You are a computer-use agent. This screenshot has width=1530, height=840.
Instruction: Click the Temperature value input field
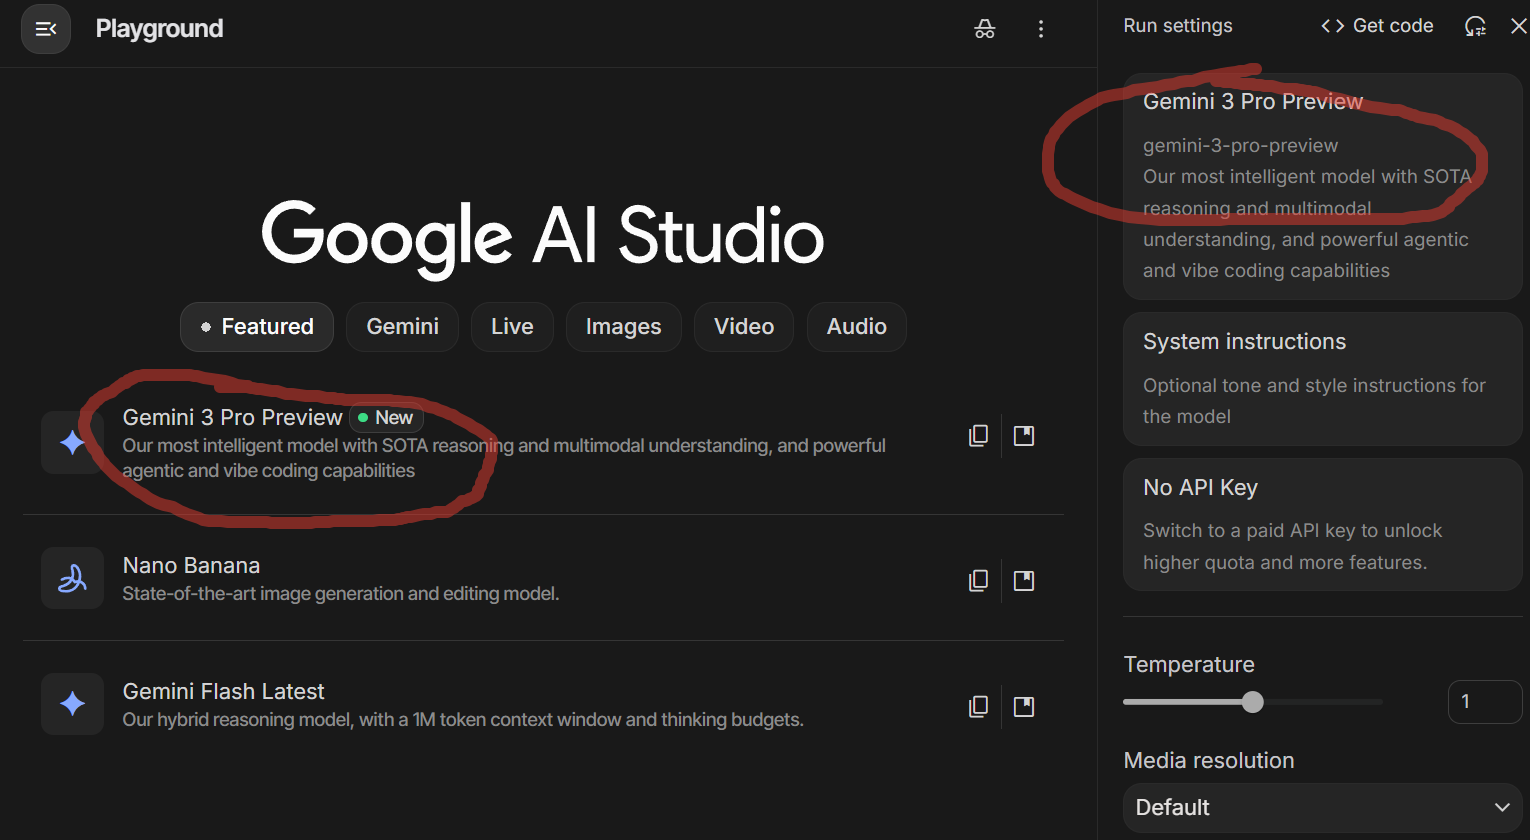click(1484, 702)
